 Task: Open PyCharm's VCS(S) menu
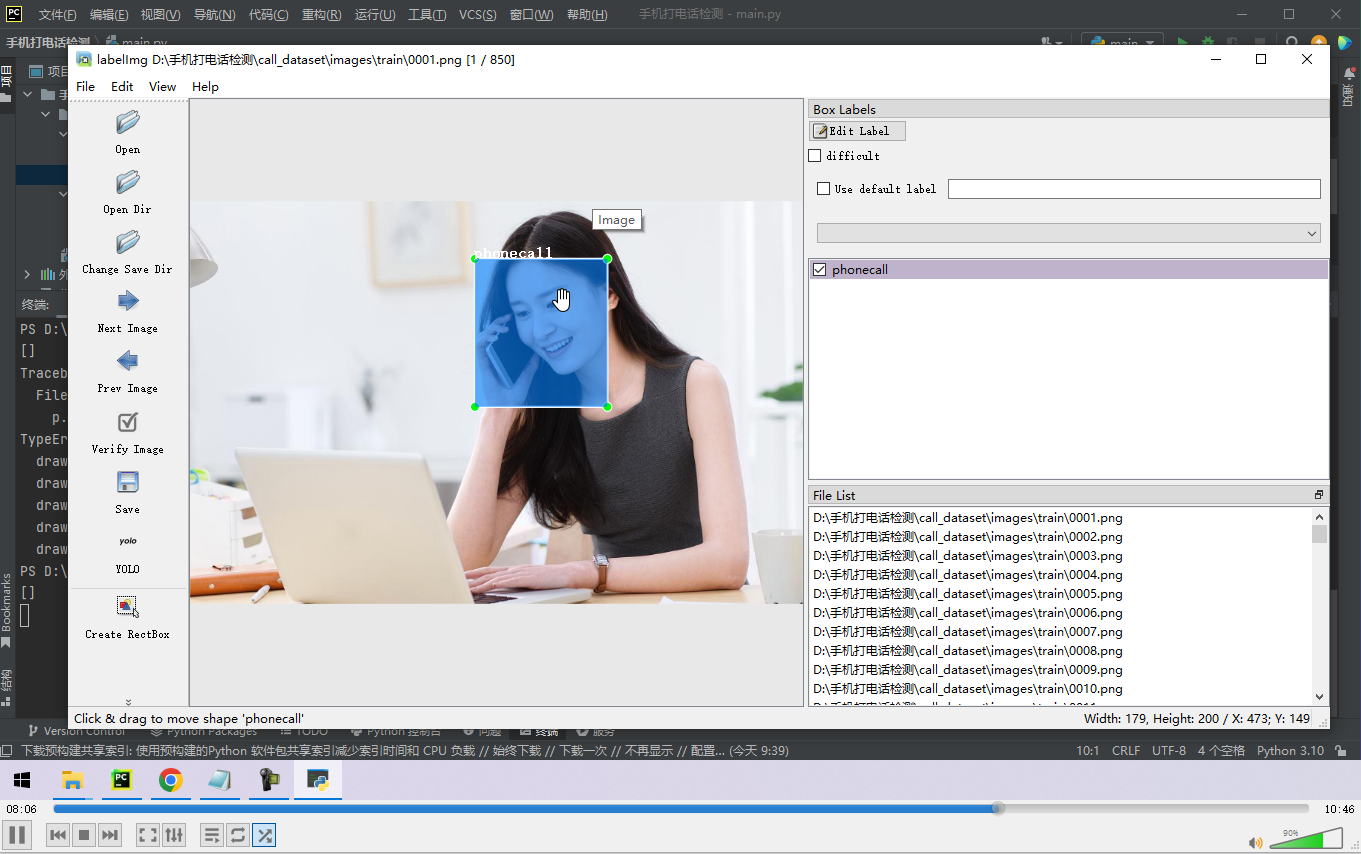pyautogui.click(x=477, y=15)
